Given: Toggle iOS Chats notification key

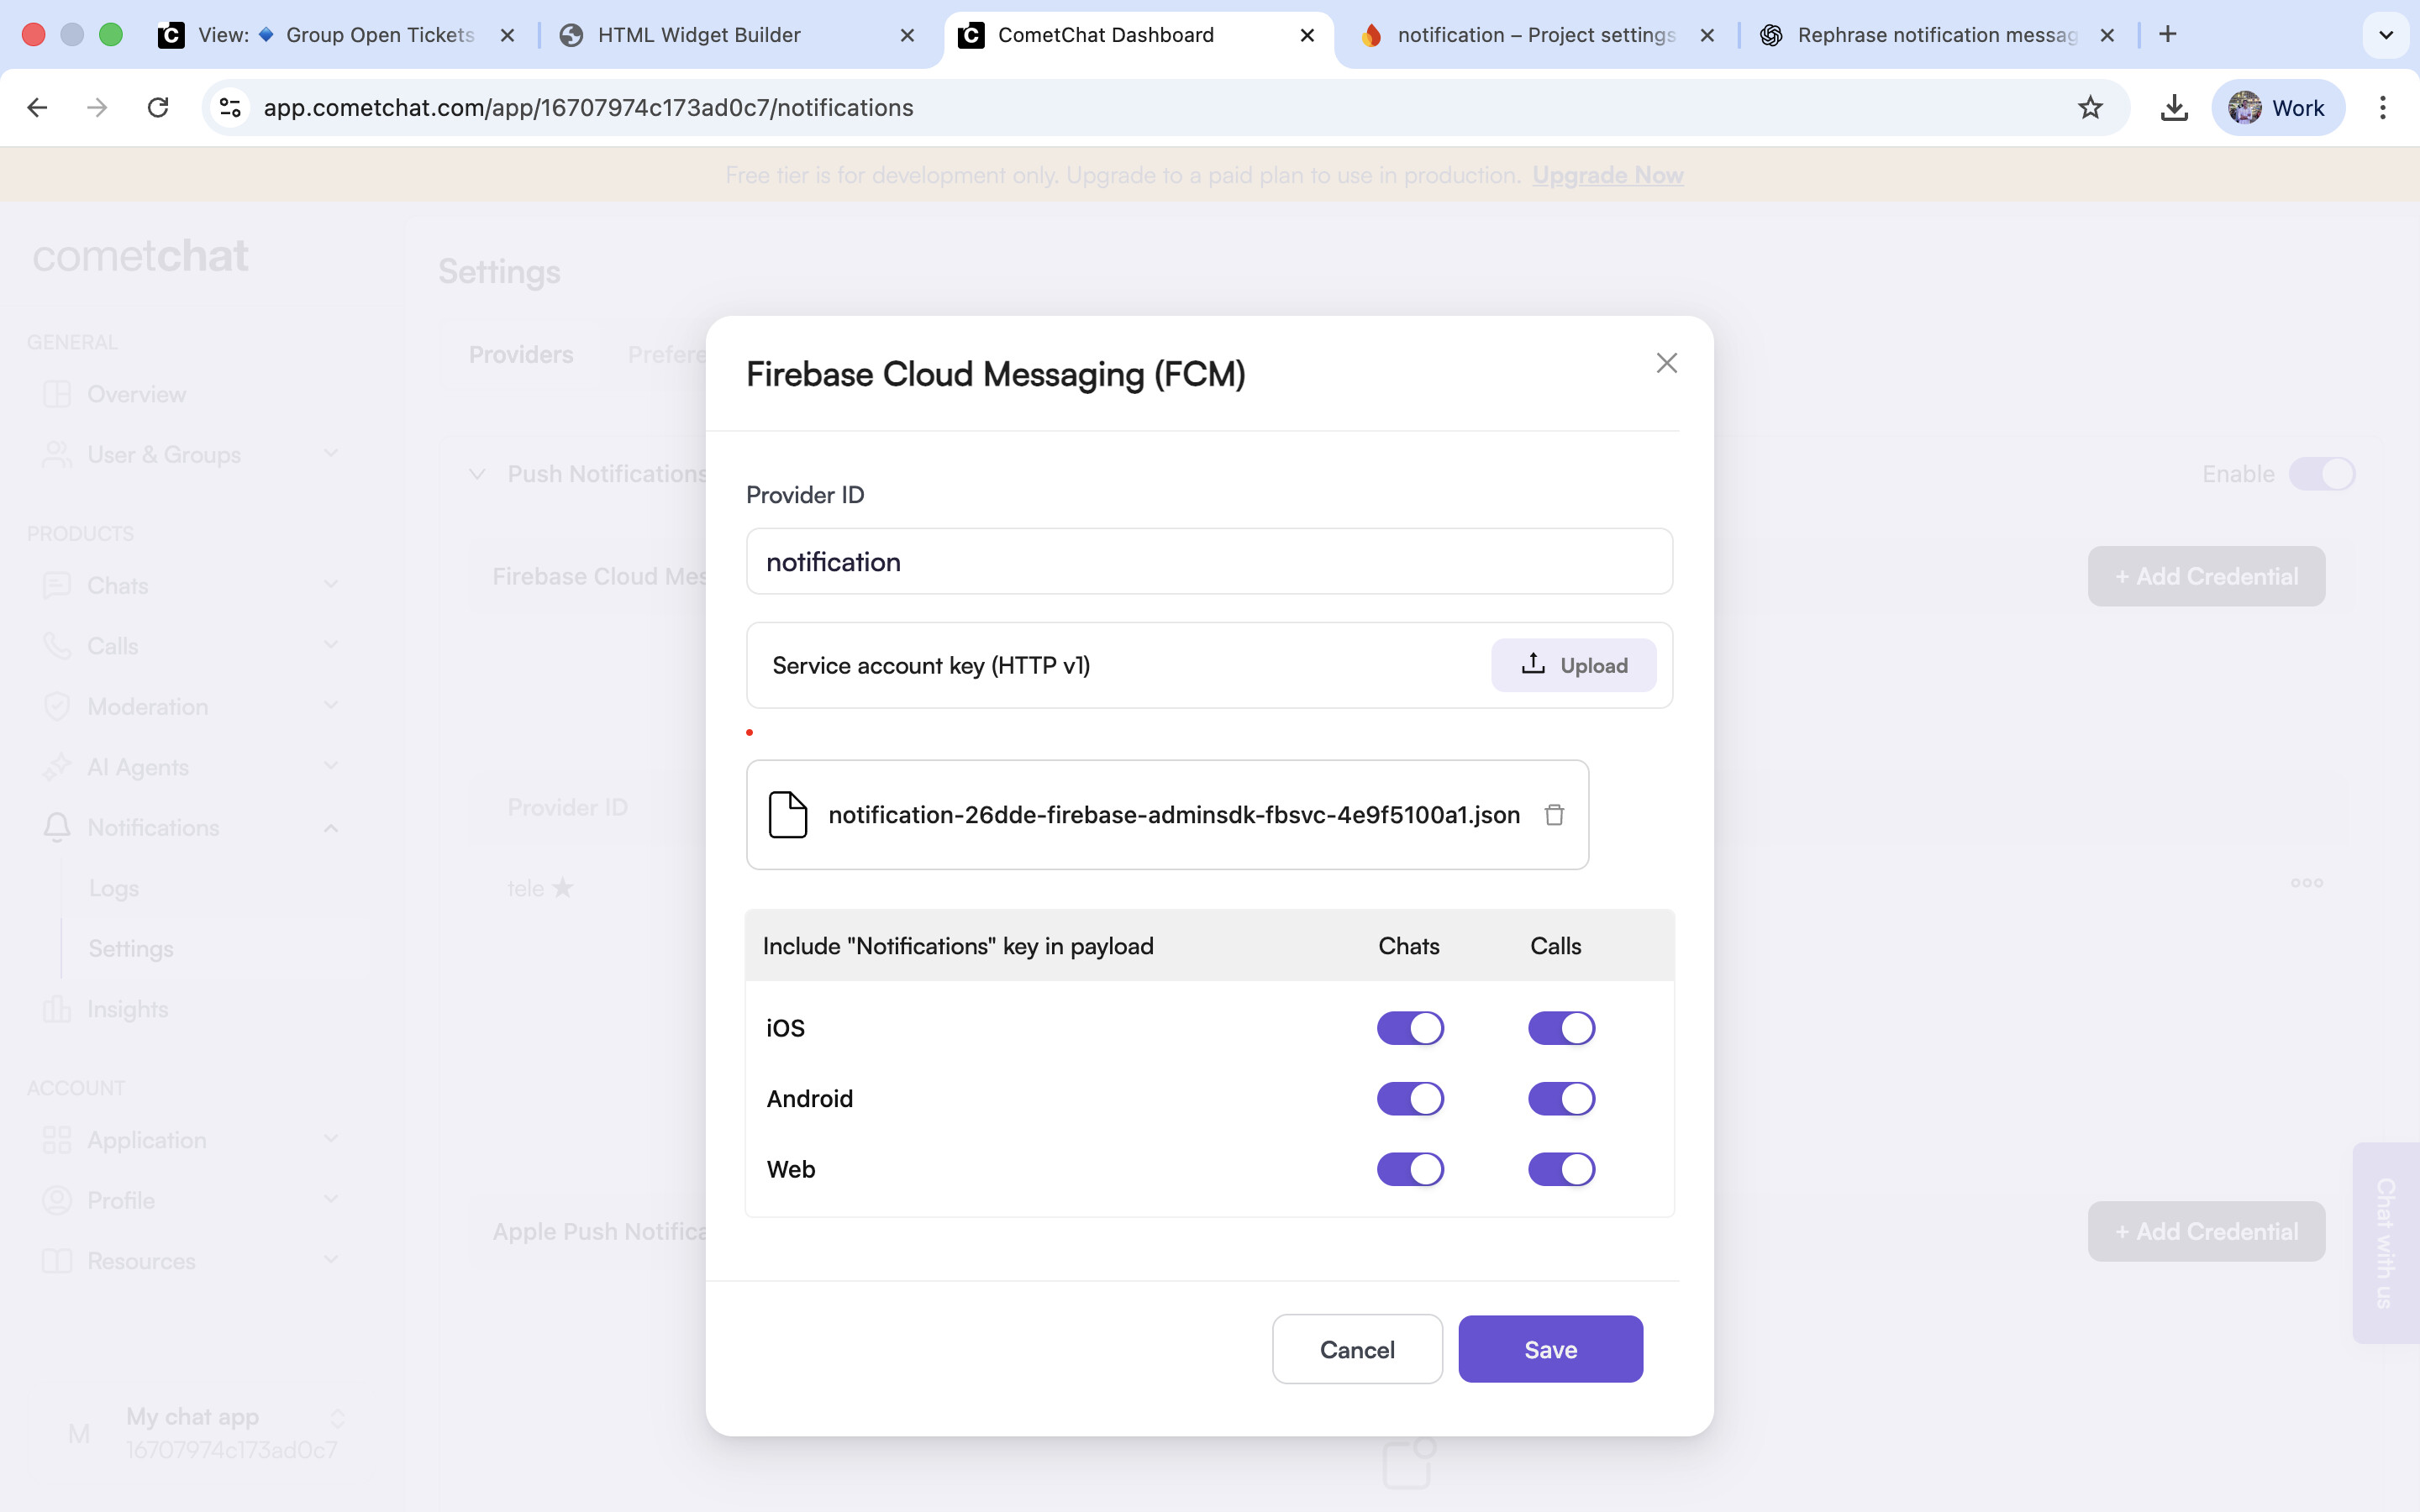Looking at the screenshot, I should coord(1410,1028).
